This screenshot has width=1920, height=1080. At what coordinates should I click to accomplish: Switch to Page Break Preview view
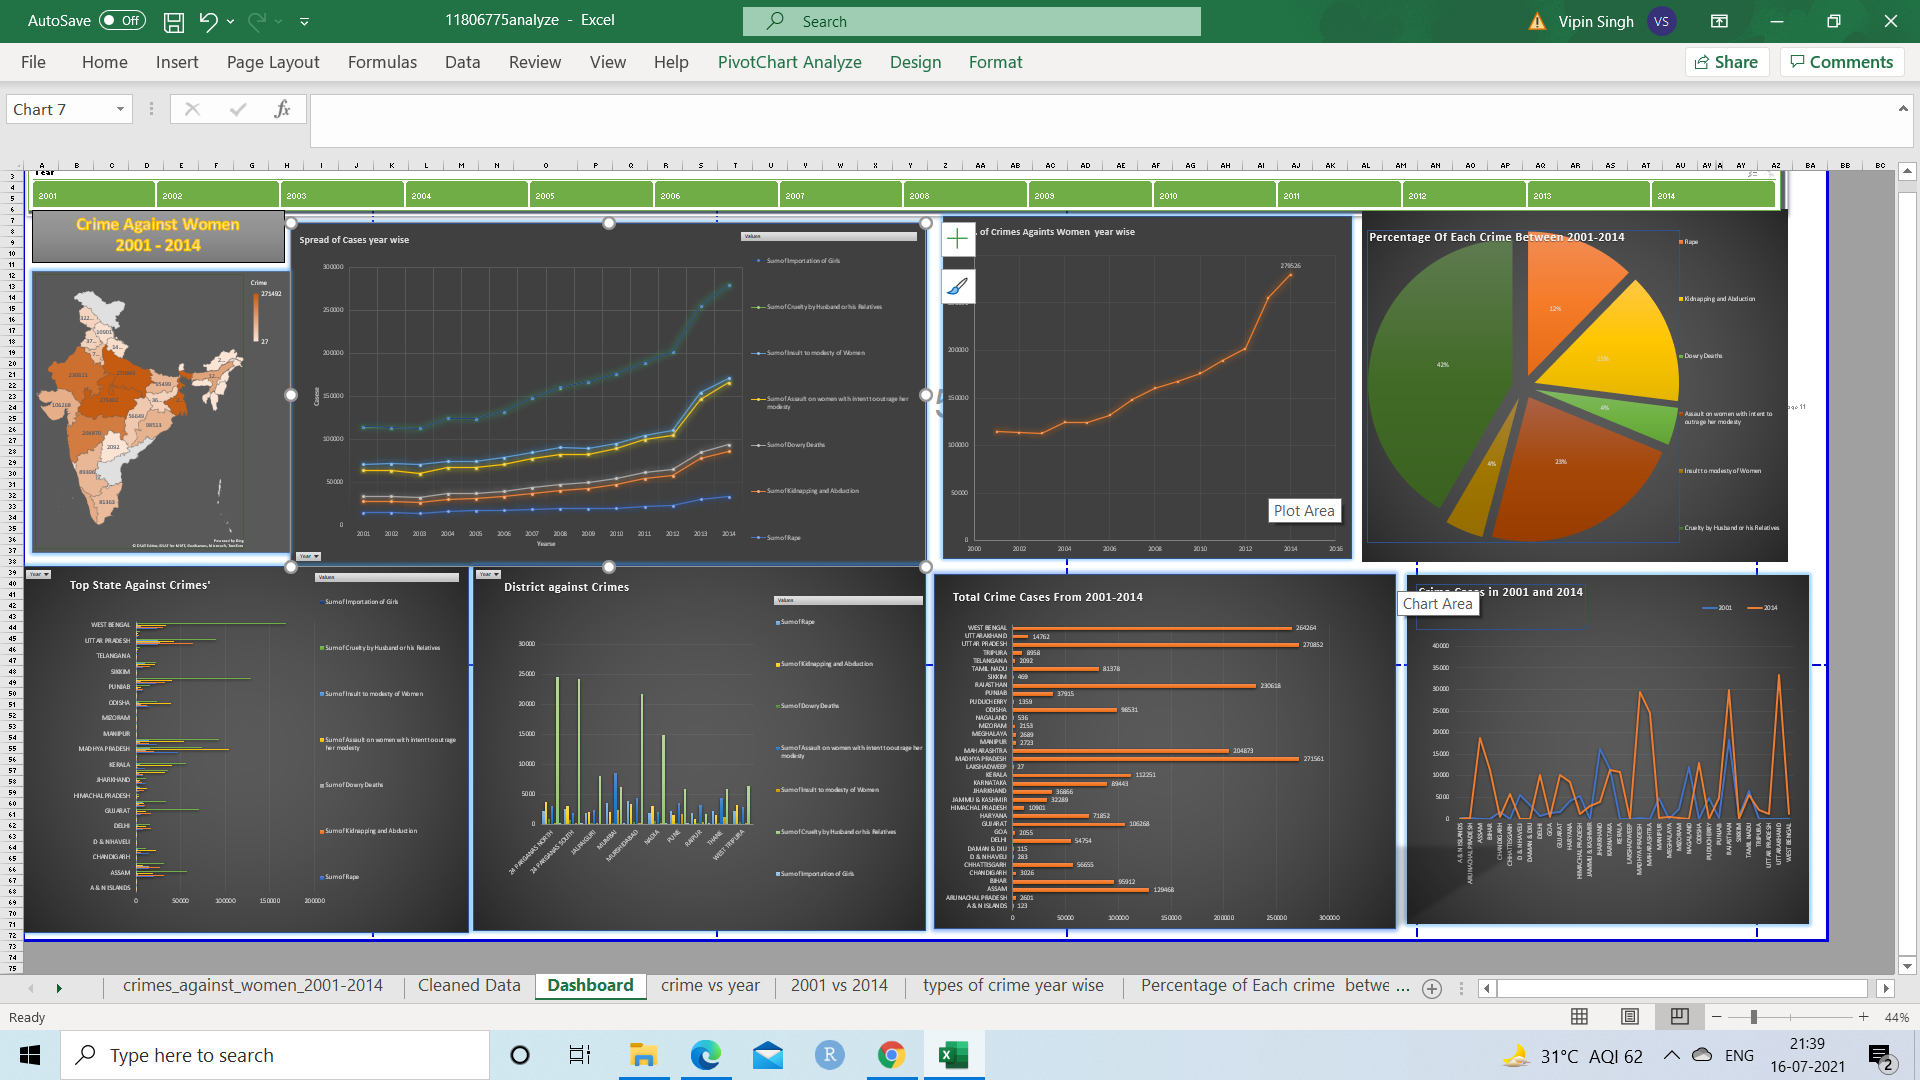(x=1679, y=1017)
